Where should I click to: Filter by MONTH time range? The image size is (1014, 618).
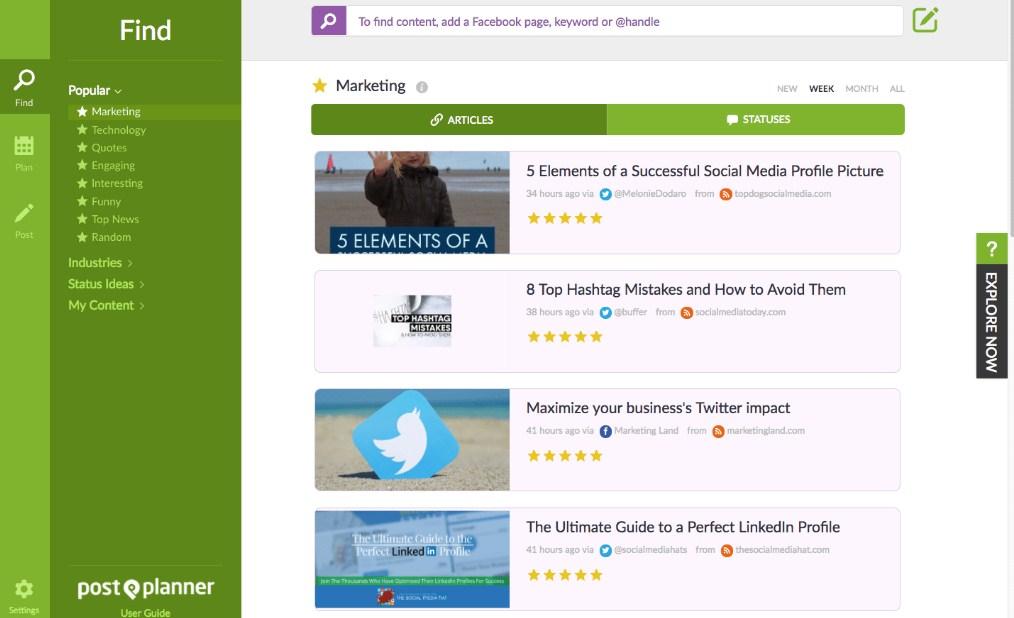click(861, 89)
